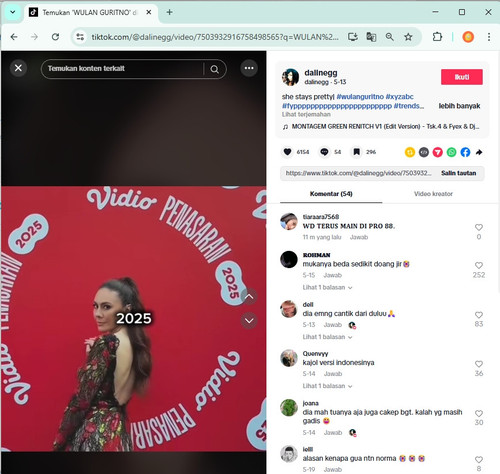The width and height of the screenshot is (500, 474).
Task: Reload the page
Action: 55,37
